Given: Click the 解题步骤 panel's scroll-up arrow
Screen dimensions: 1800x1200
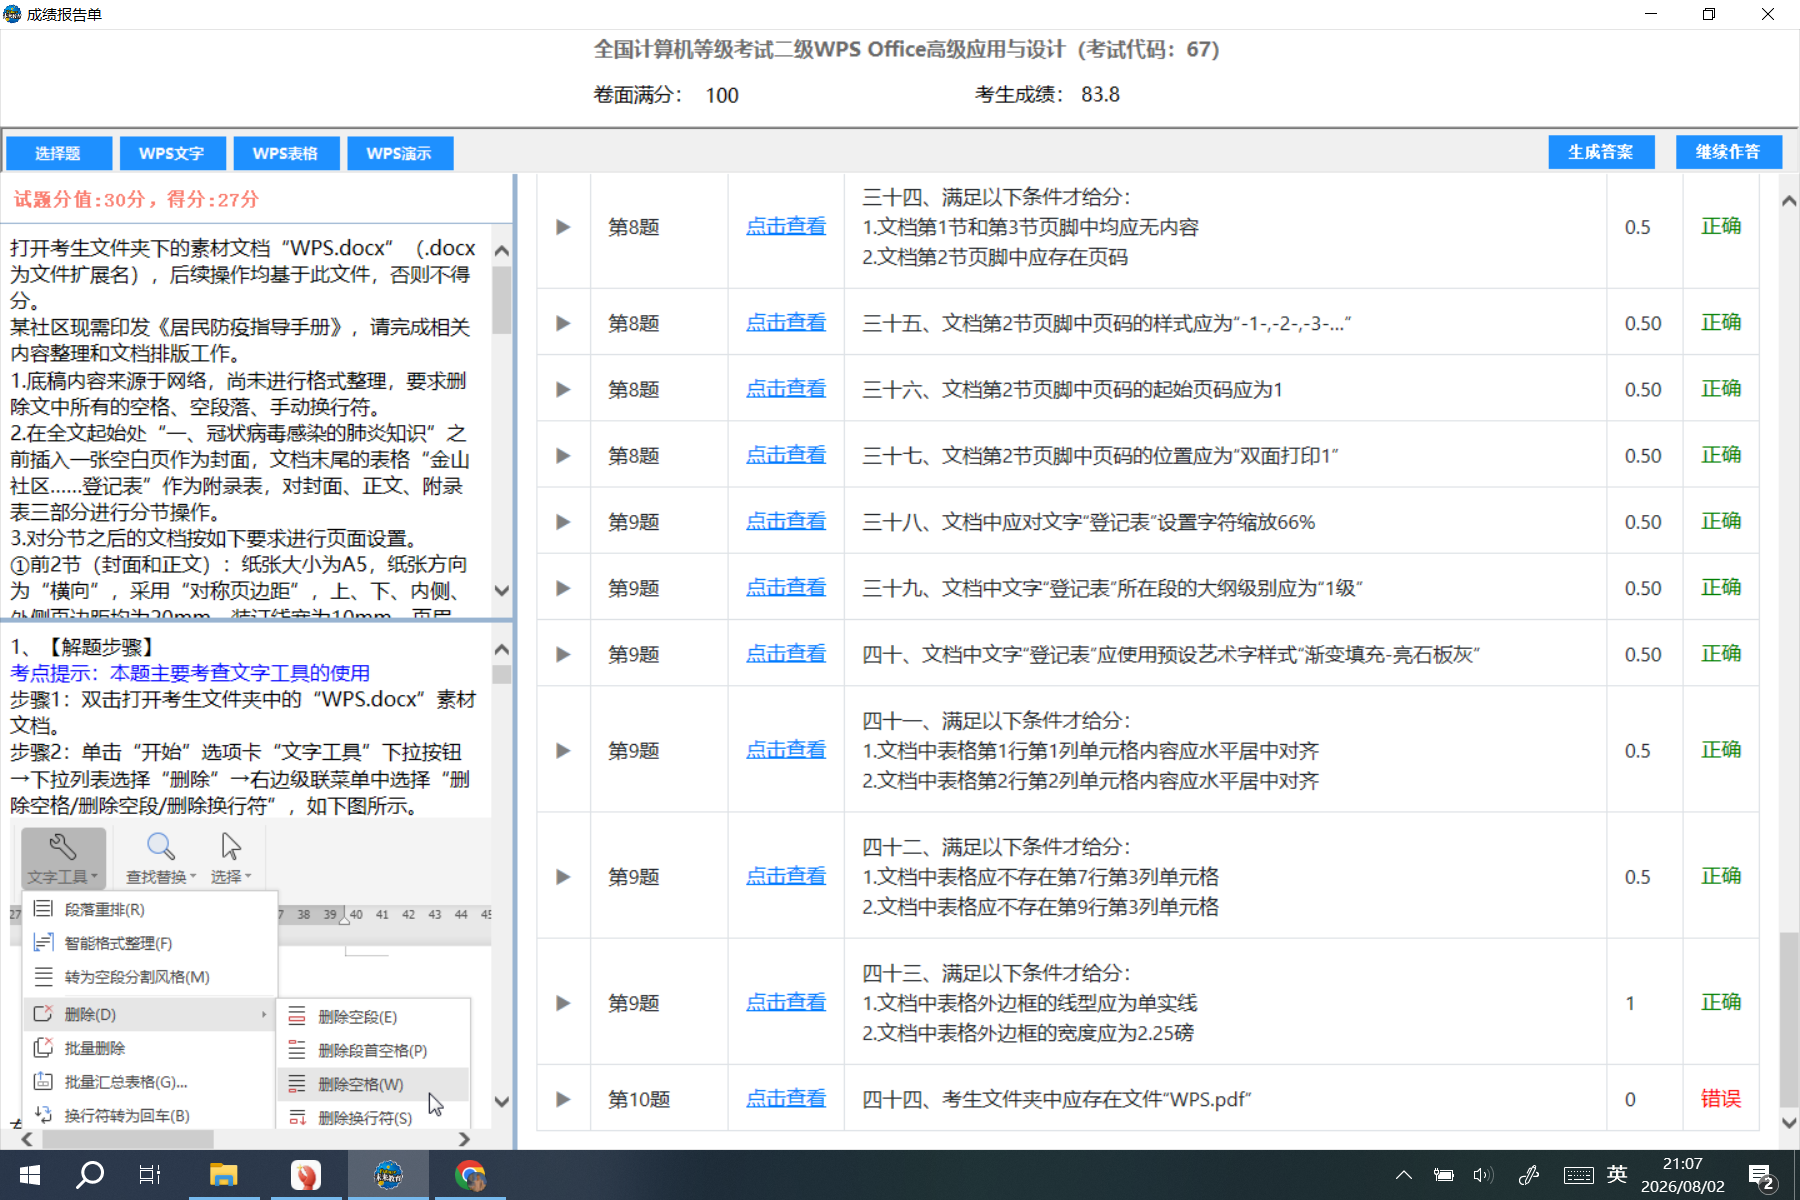Looking at the screenshot, I should 502,650.
